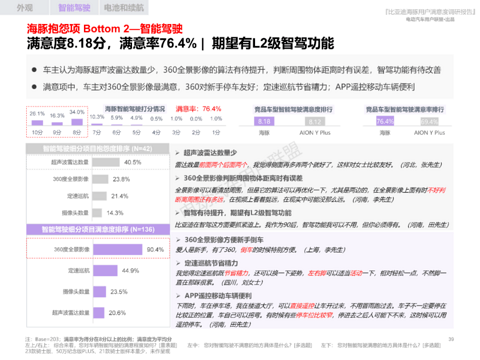Select the purple 90.4% 360度全景影像 bar

click(x=118, y=250)
